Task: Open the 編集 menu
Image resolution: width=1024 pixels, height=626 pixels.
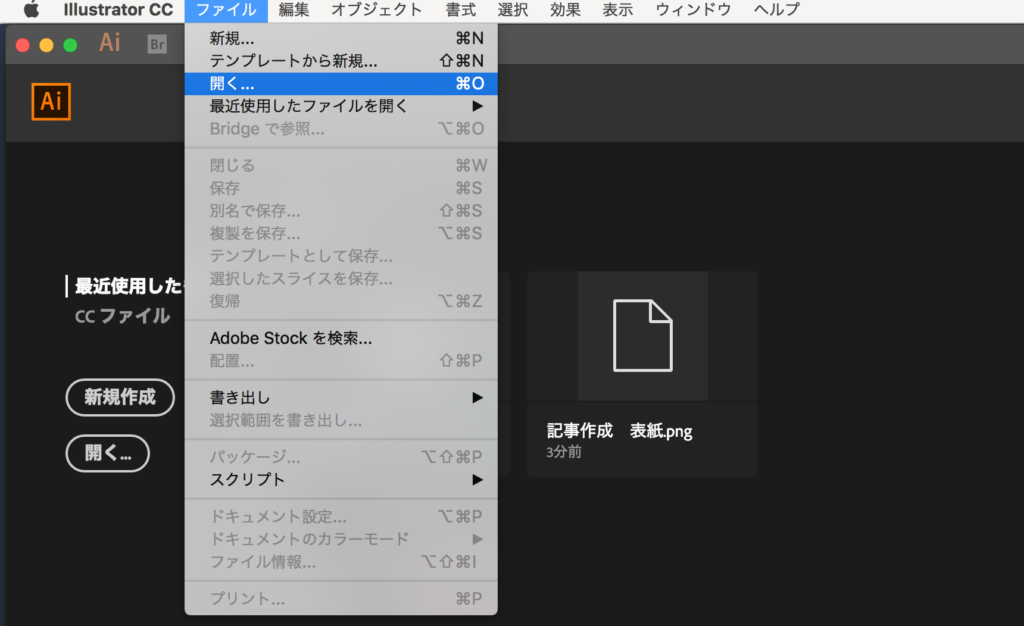Action: pyautogui.click(x=294, y=10)
